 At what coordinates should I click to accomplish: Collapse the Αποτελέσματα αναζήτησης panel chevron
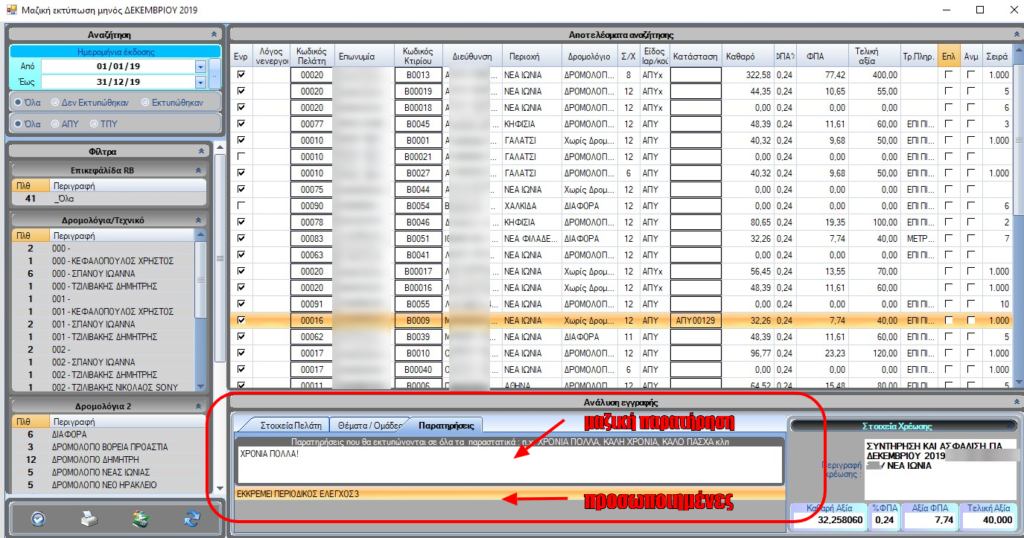(1014, 33)
